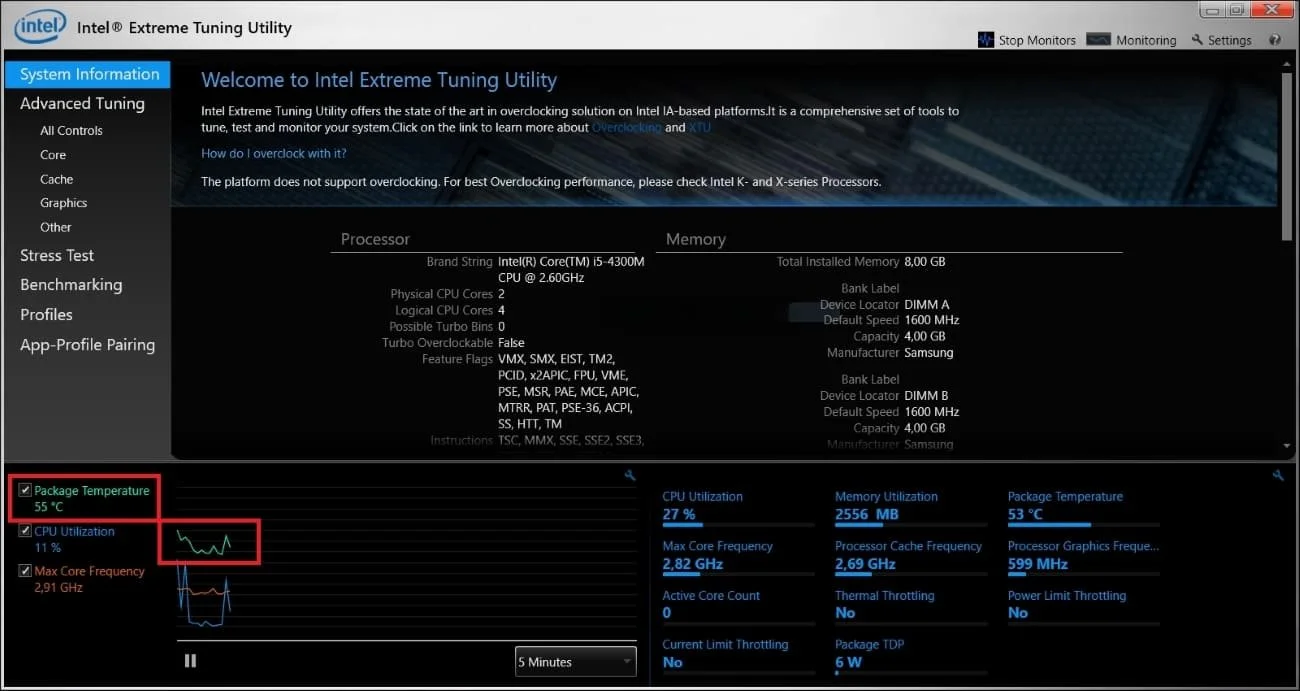1300x691 pixels.
Task: Select Other under Advanced Tuning
Action: [55, 227]
